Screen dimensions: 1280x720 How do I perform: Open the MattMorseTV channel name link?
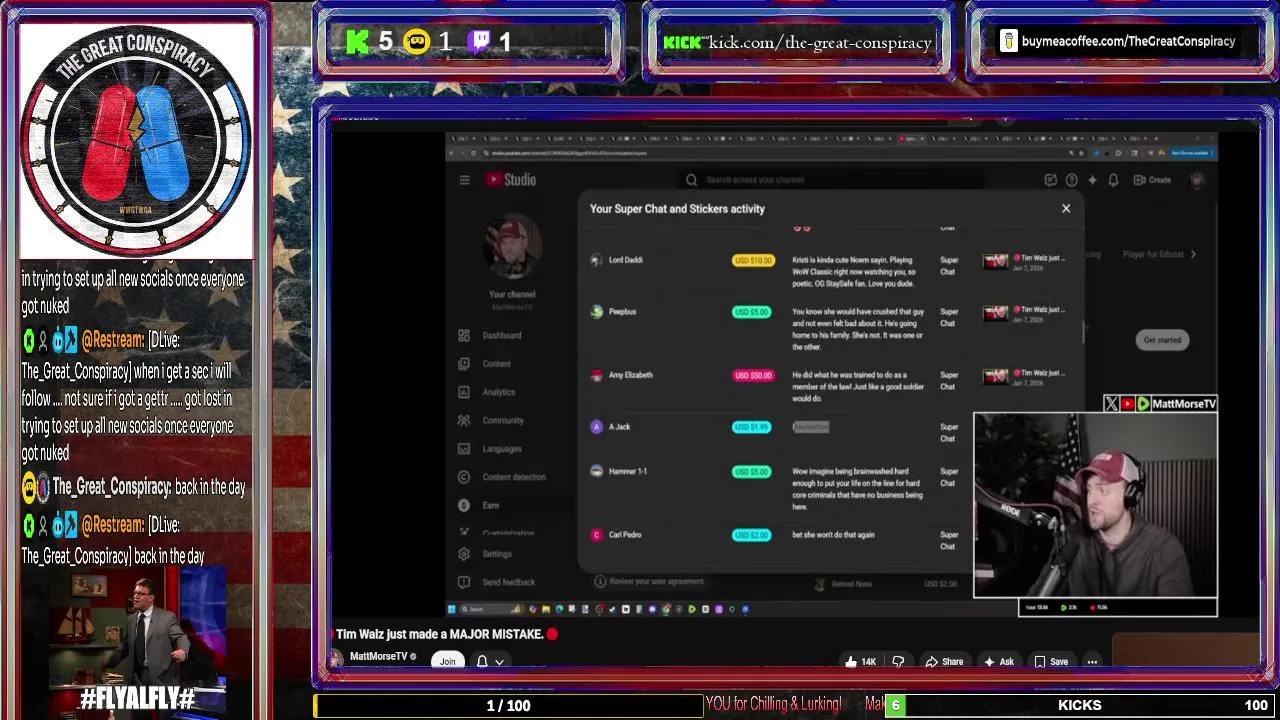(378, 657)
